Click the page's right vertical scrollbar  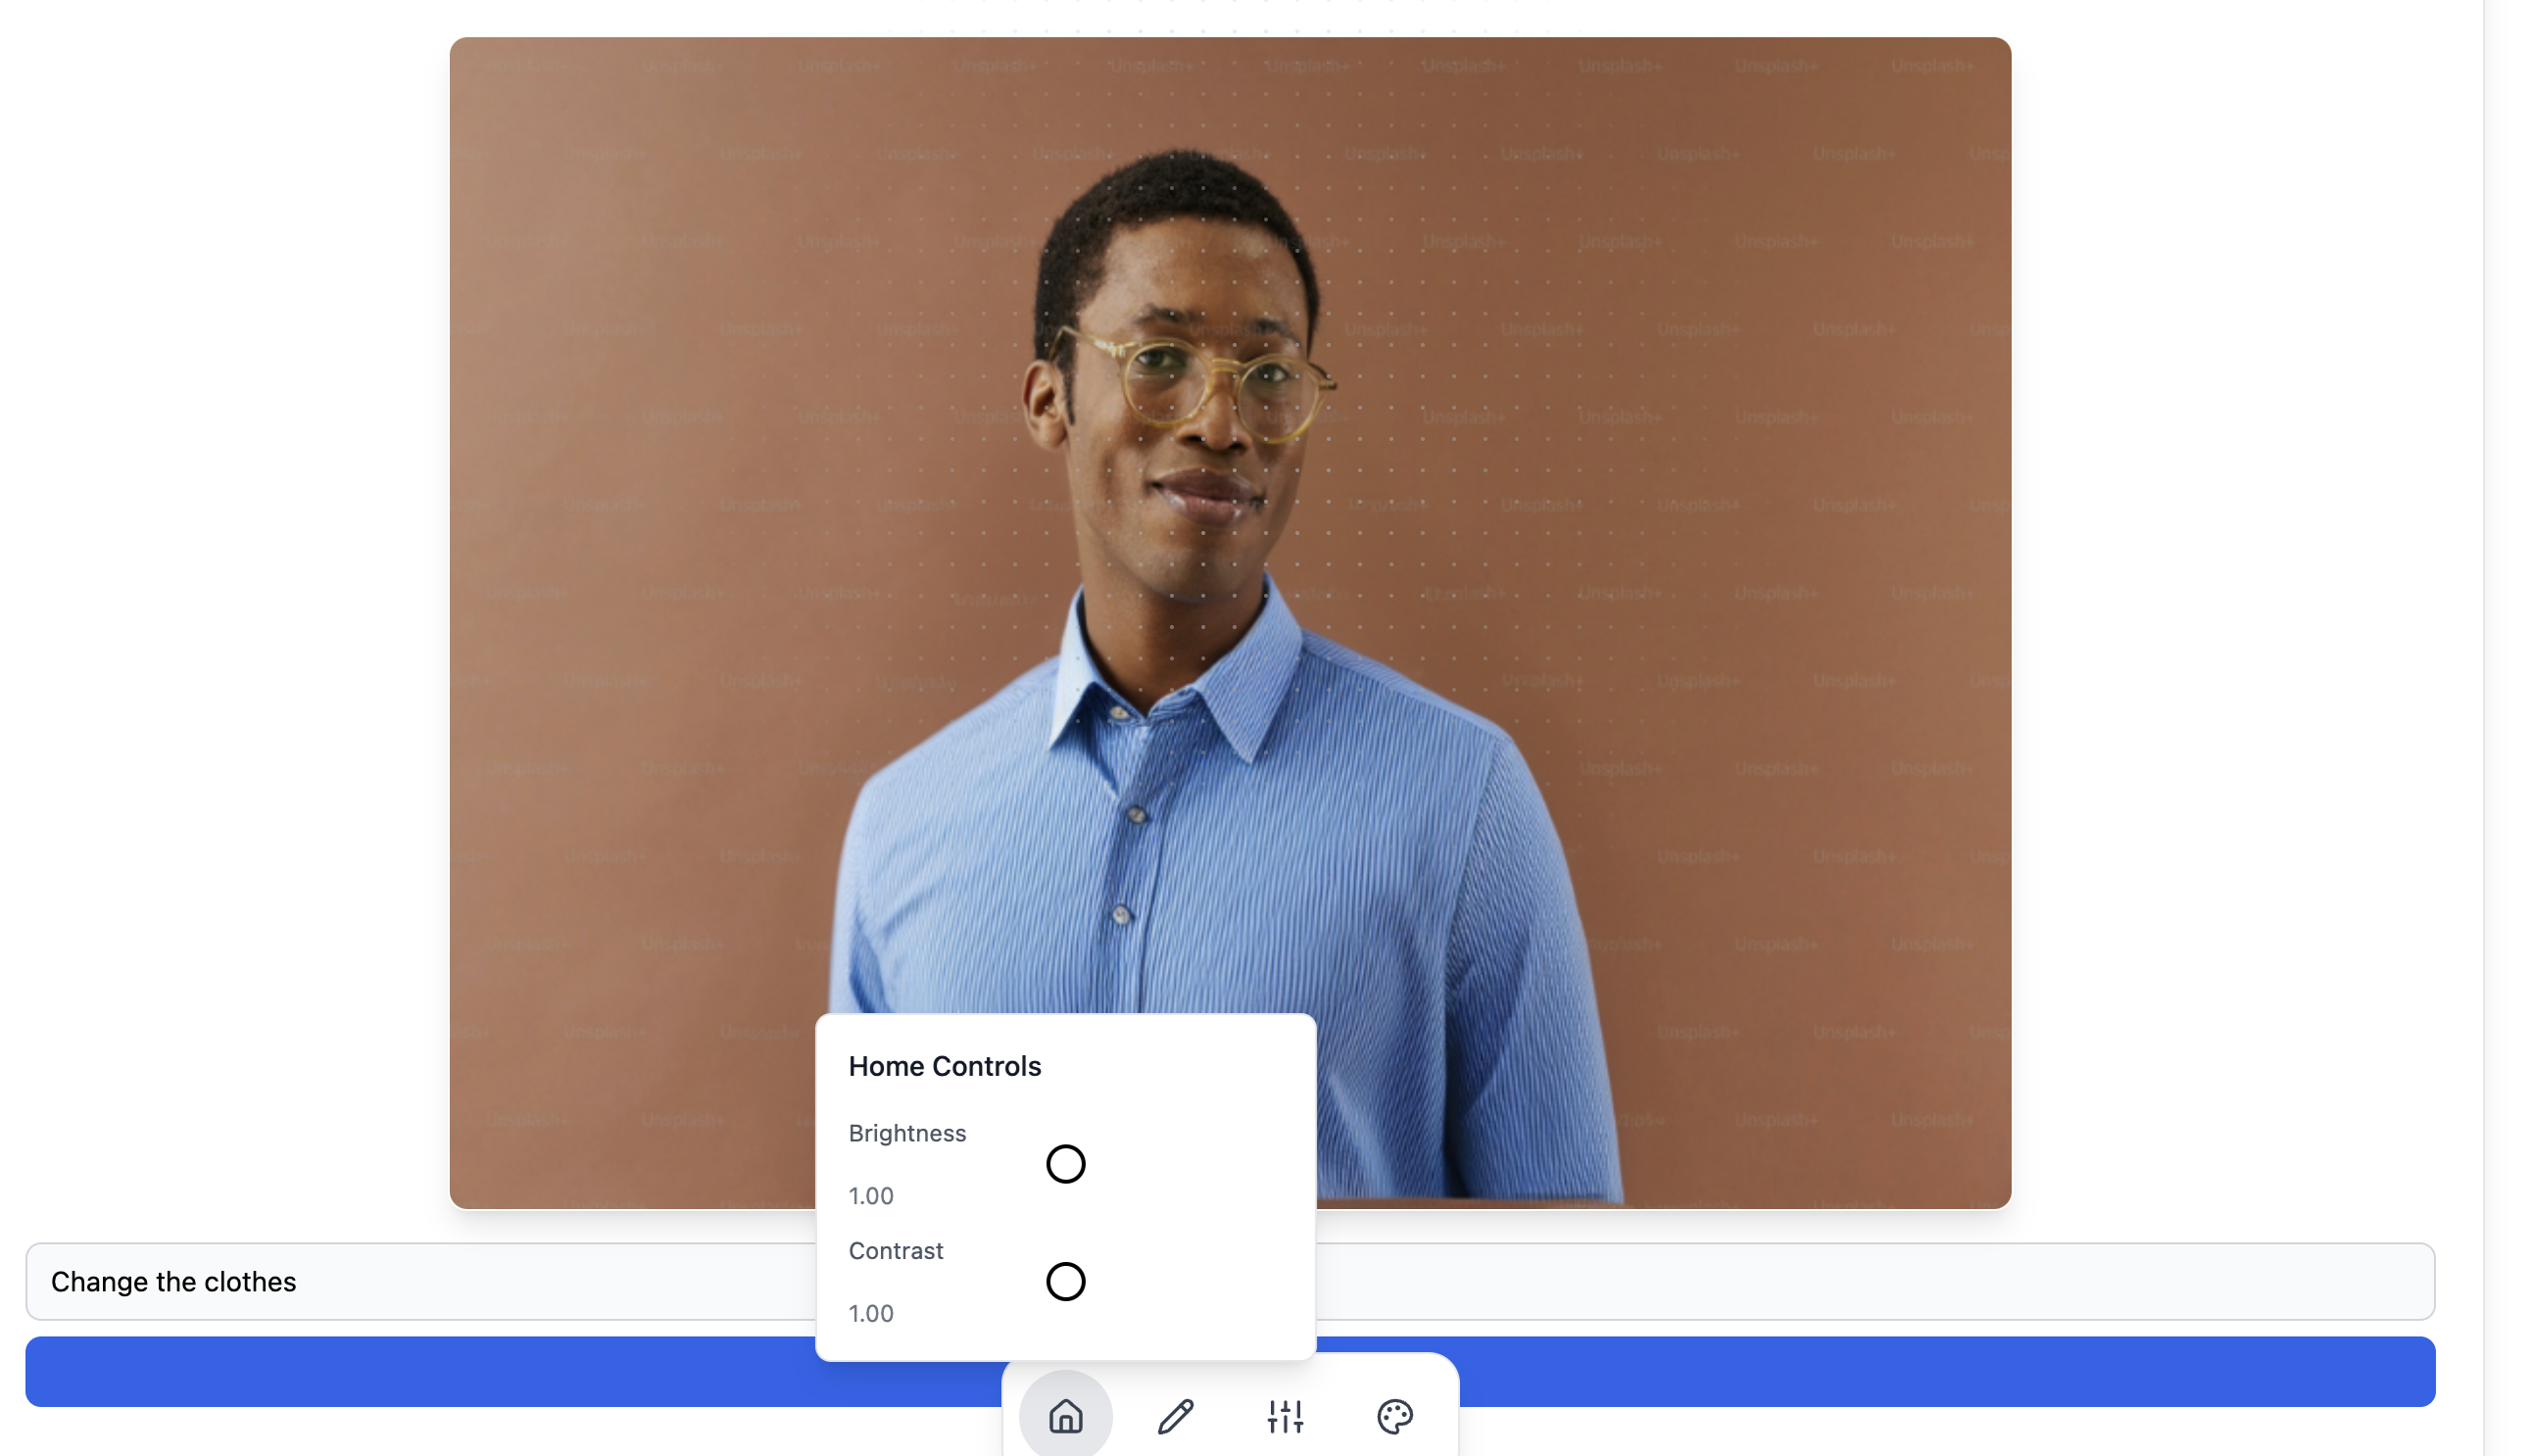[2507, 700]
